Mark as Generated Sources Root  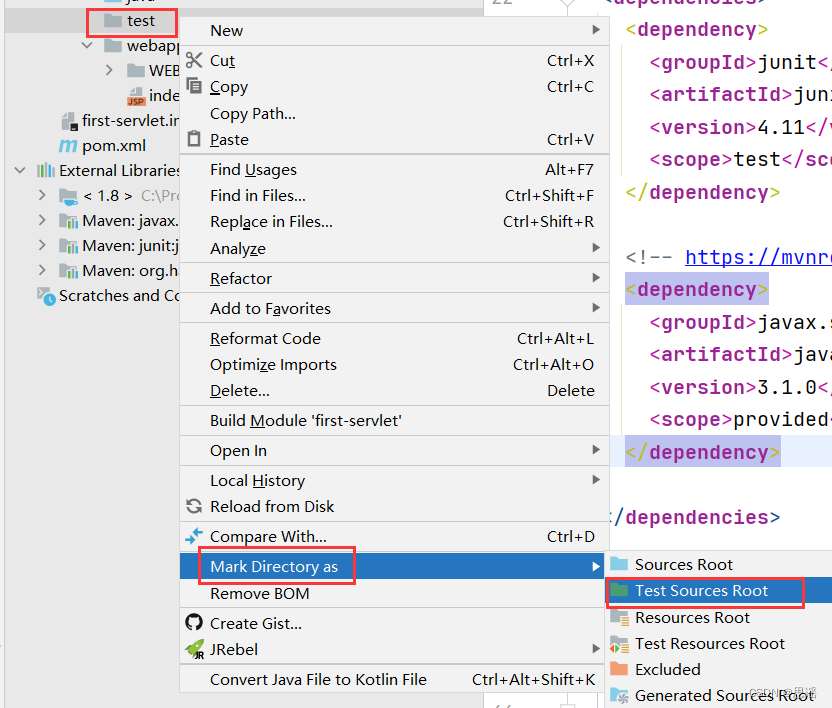tap(718, 695)
